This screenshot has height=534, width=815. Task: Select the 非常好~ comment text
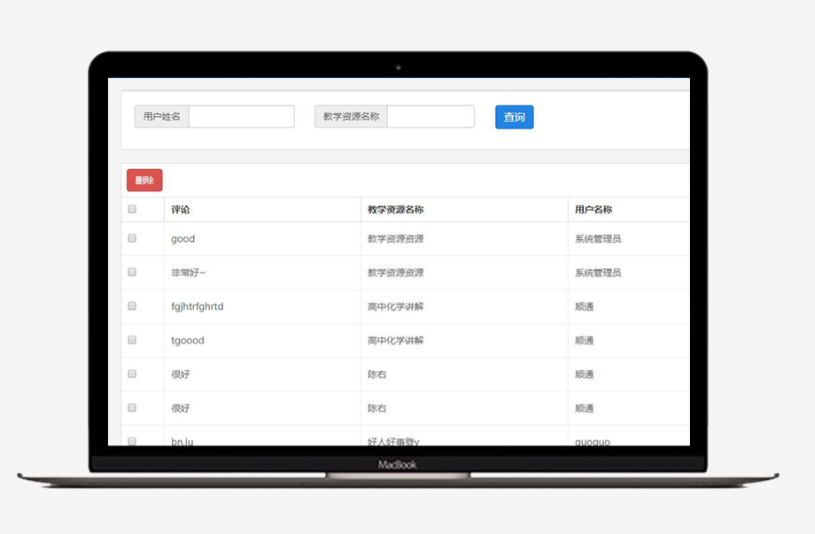188,273
